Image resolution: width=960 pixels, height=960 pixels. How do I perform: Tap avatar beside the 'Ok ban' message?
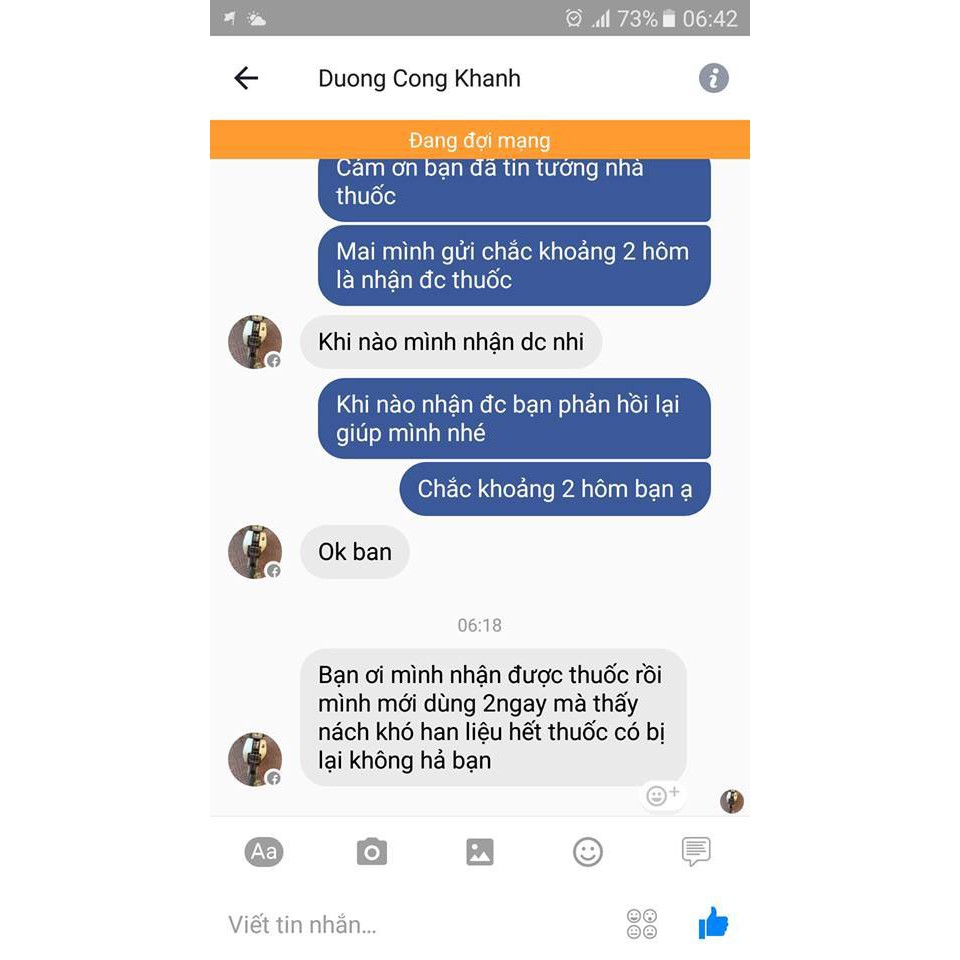point(255,552)
